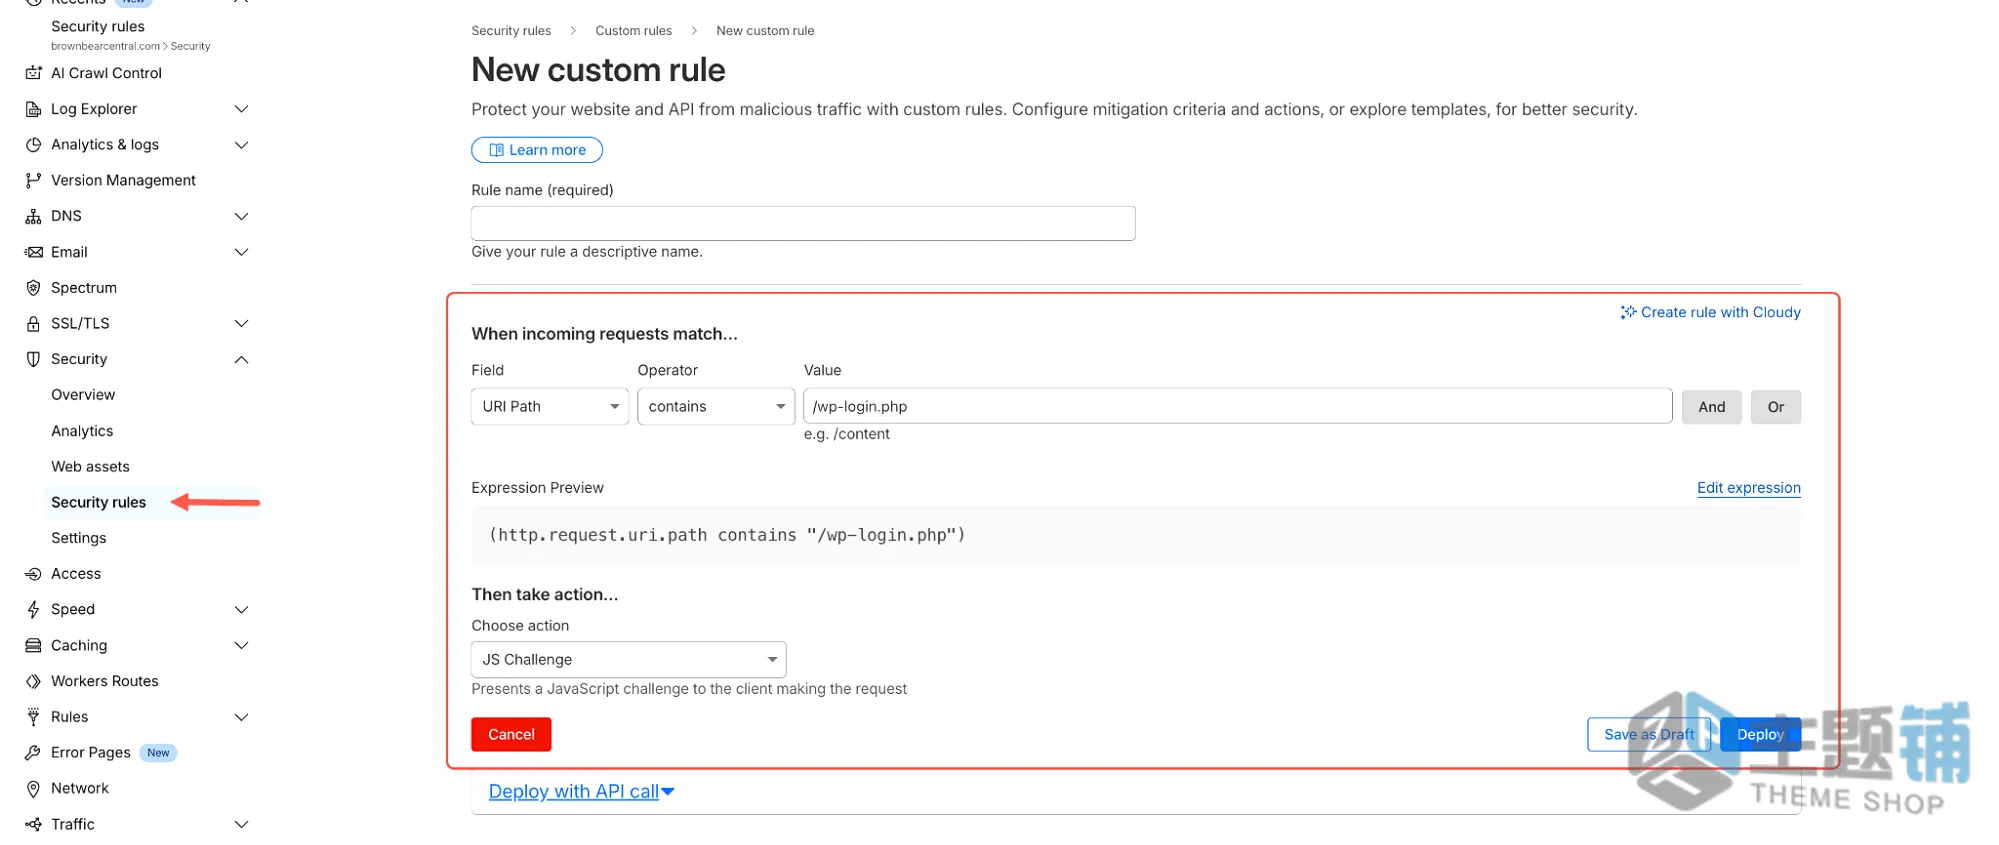Collapse the Security section chevron

click(241, 359)
